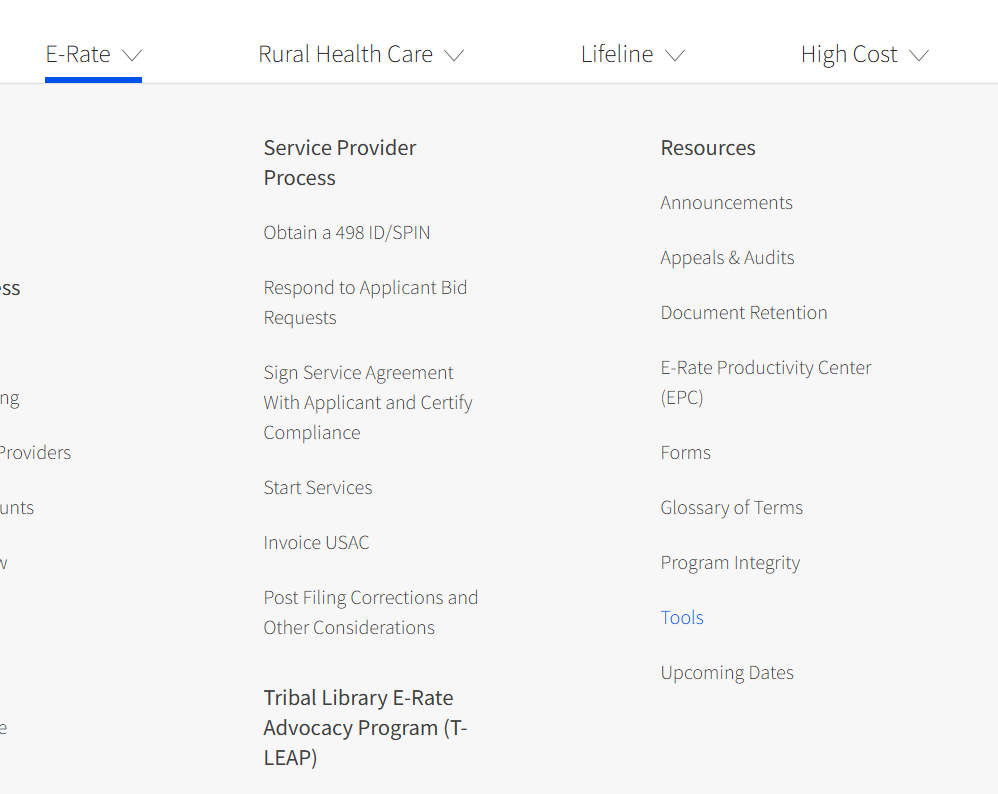Expand the High Cost menu chevron
Image resolution: width=998 pixels, height=794 pixels.
(x=919, y=55)
